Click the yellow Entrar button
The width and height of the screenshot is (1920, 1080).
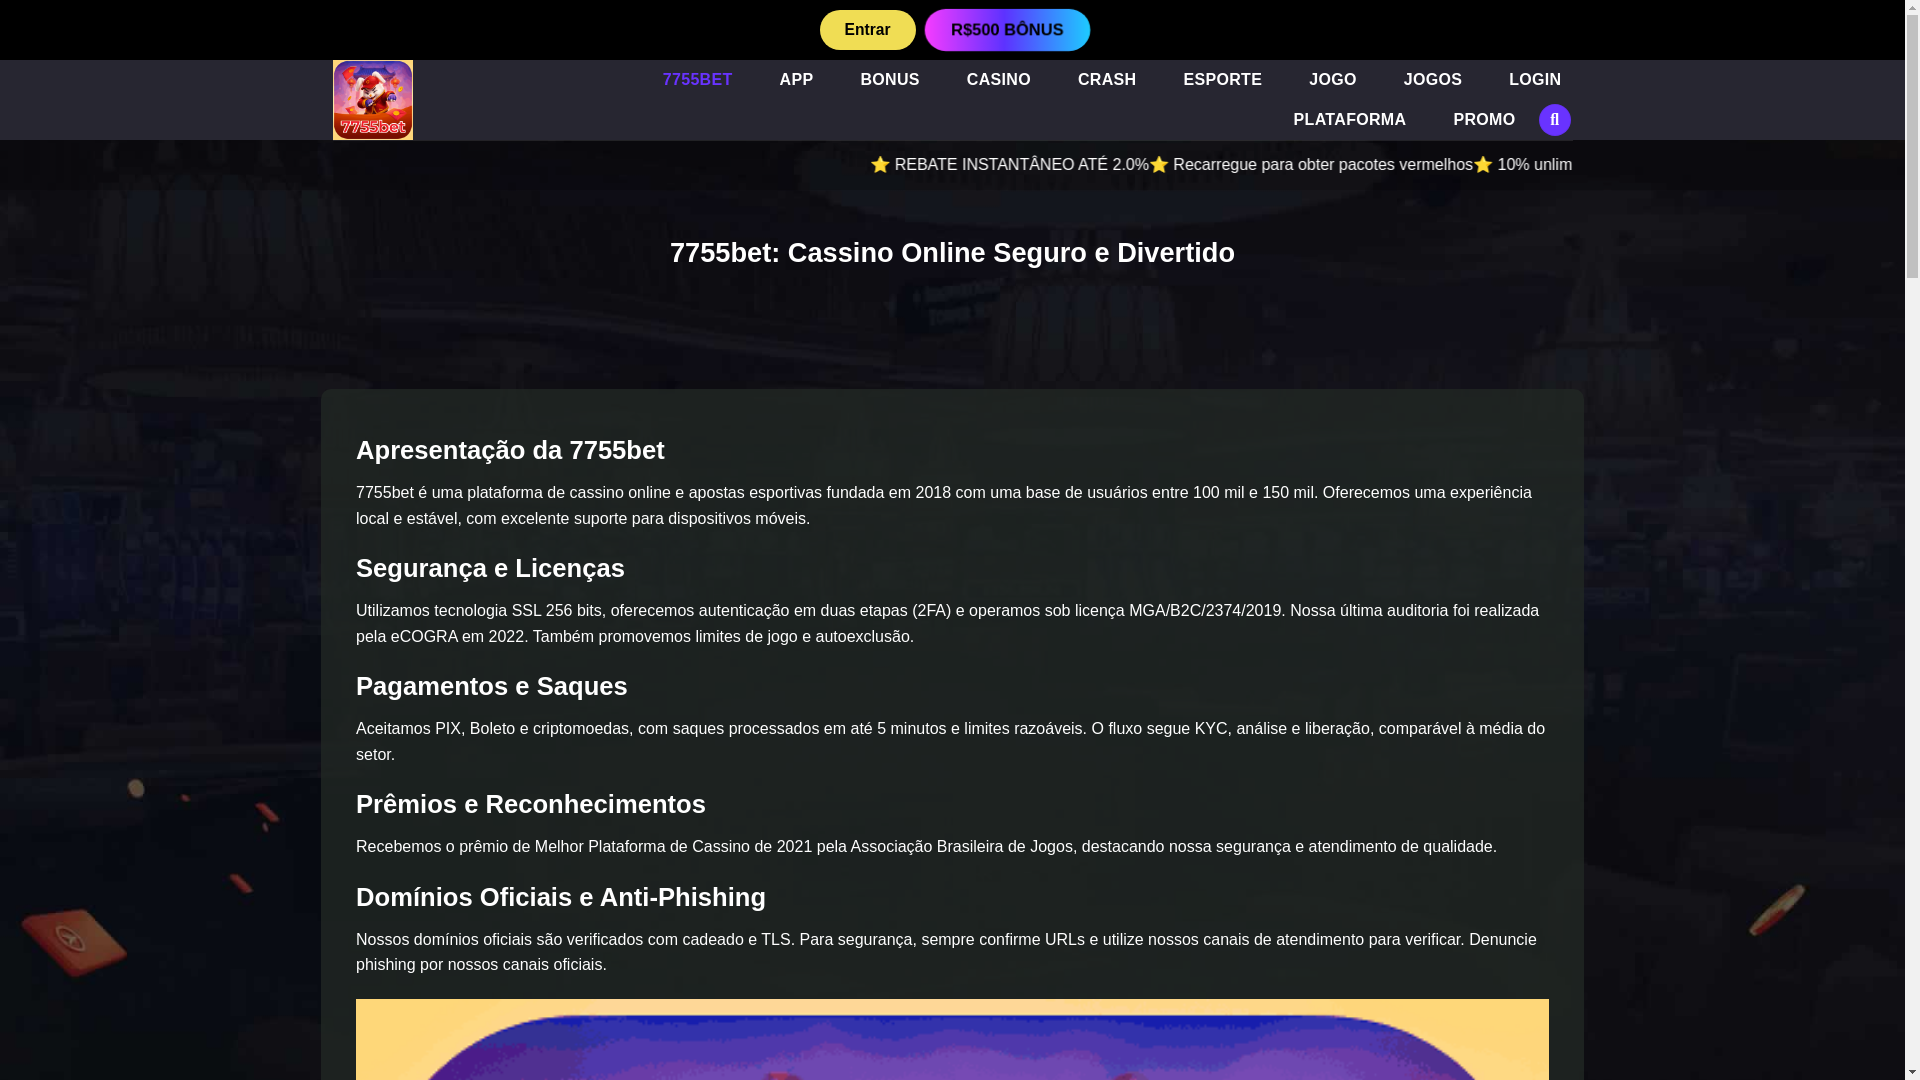click(867, 30)
